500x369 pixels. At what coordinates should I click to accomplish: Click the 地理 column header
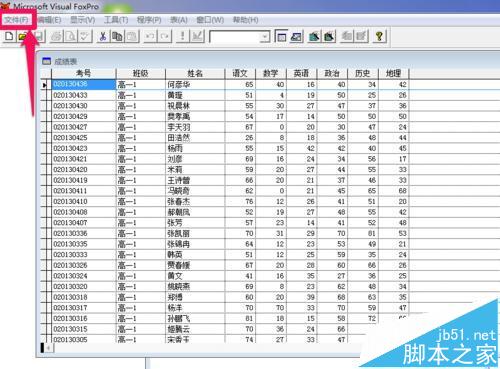pyautogui.click(x=393, y=74)
